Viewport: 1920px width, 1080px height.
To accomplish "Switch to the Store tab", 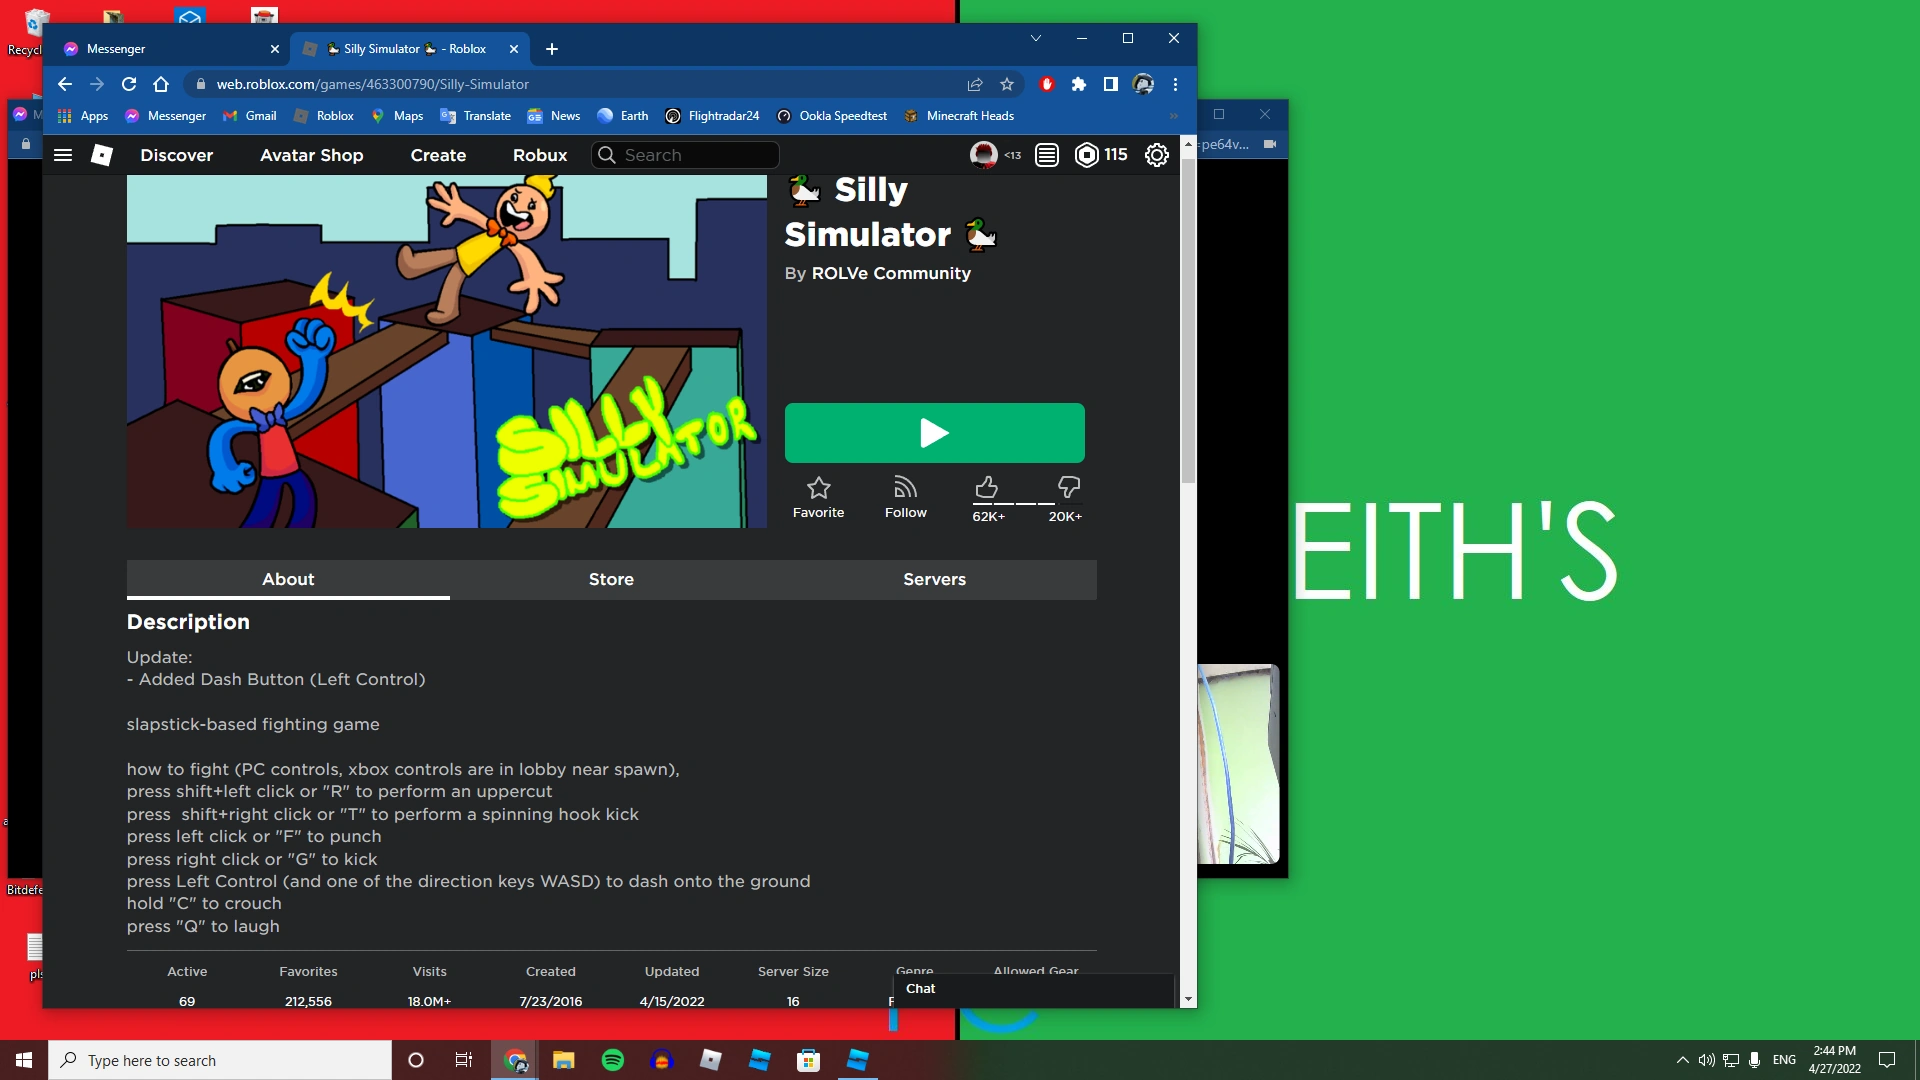I will pyautogui.click(x=611, y=579).
